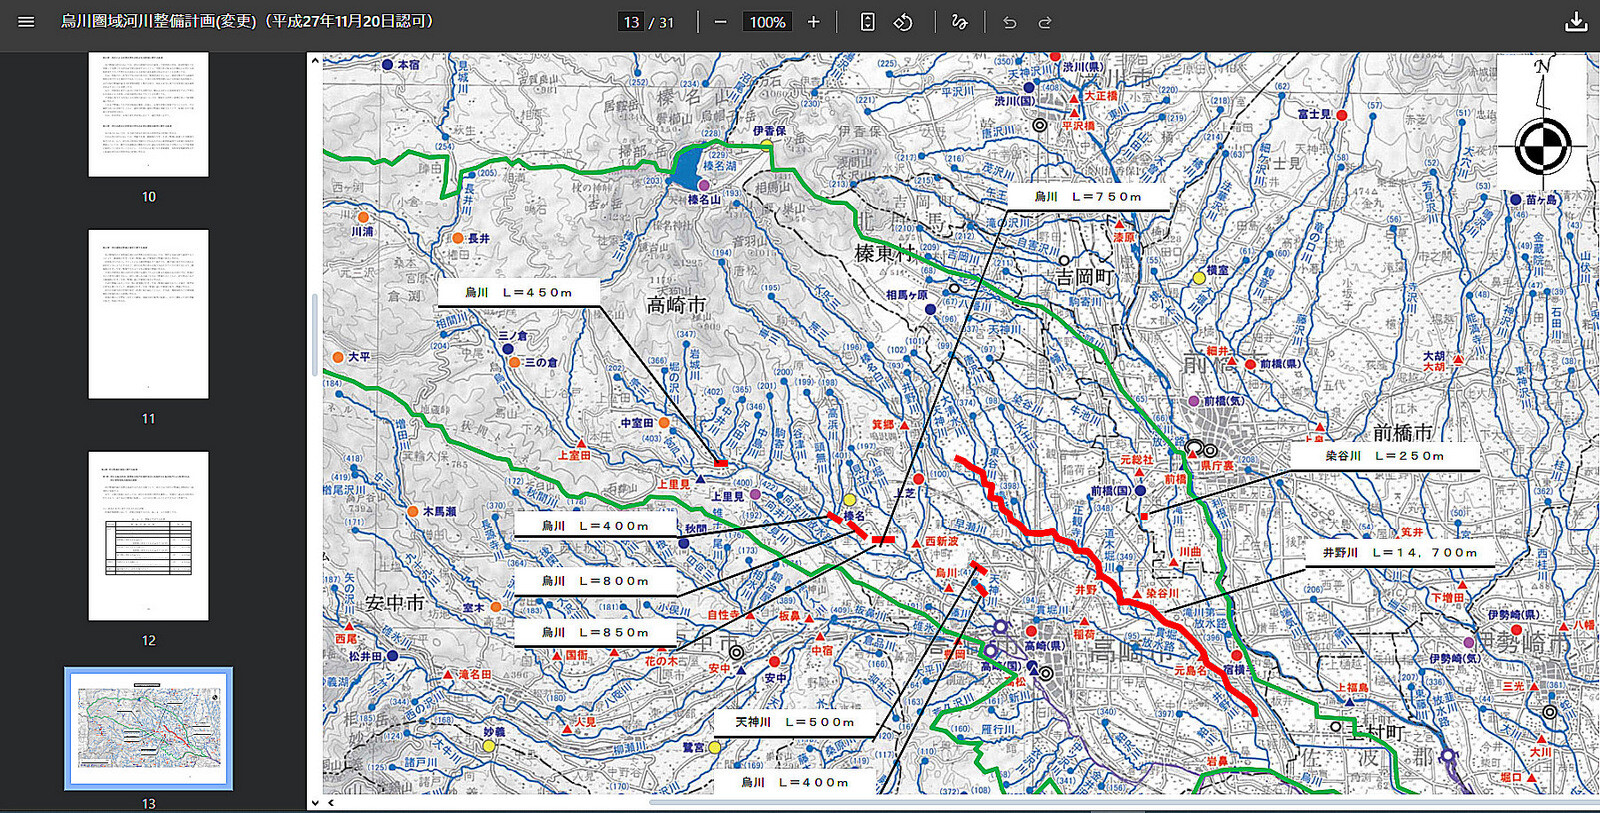Undo the last annotation
The image size is (1600, 813).
pos(1009,22)
